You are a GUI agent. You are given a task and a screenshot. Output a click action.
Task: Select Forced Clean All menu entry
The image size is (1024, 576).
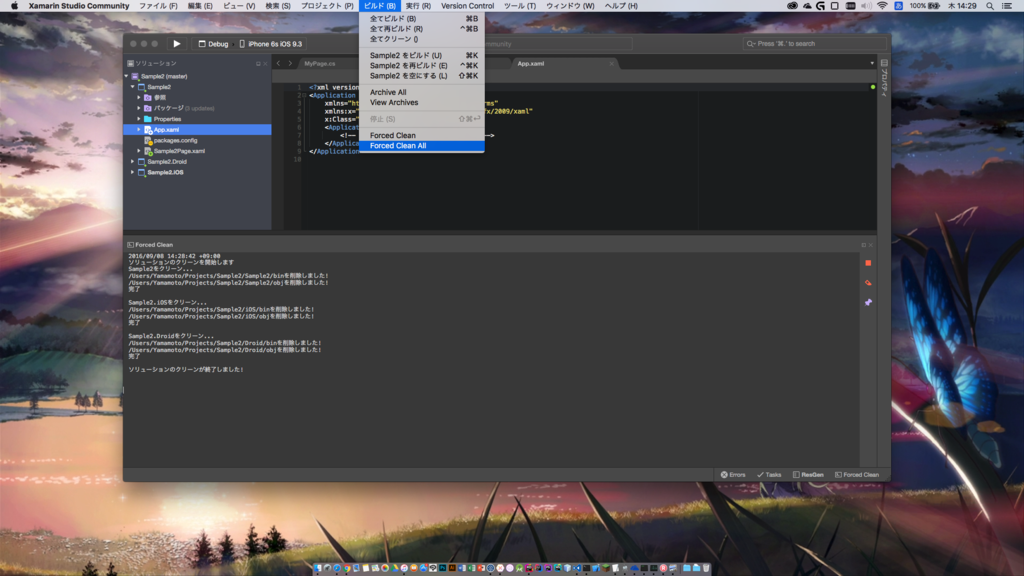(422, 146)
